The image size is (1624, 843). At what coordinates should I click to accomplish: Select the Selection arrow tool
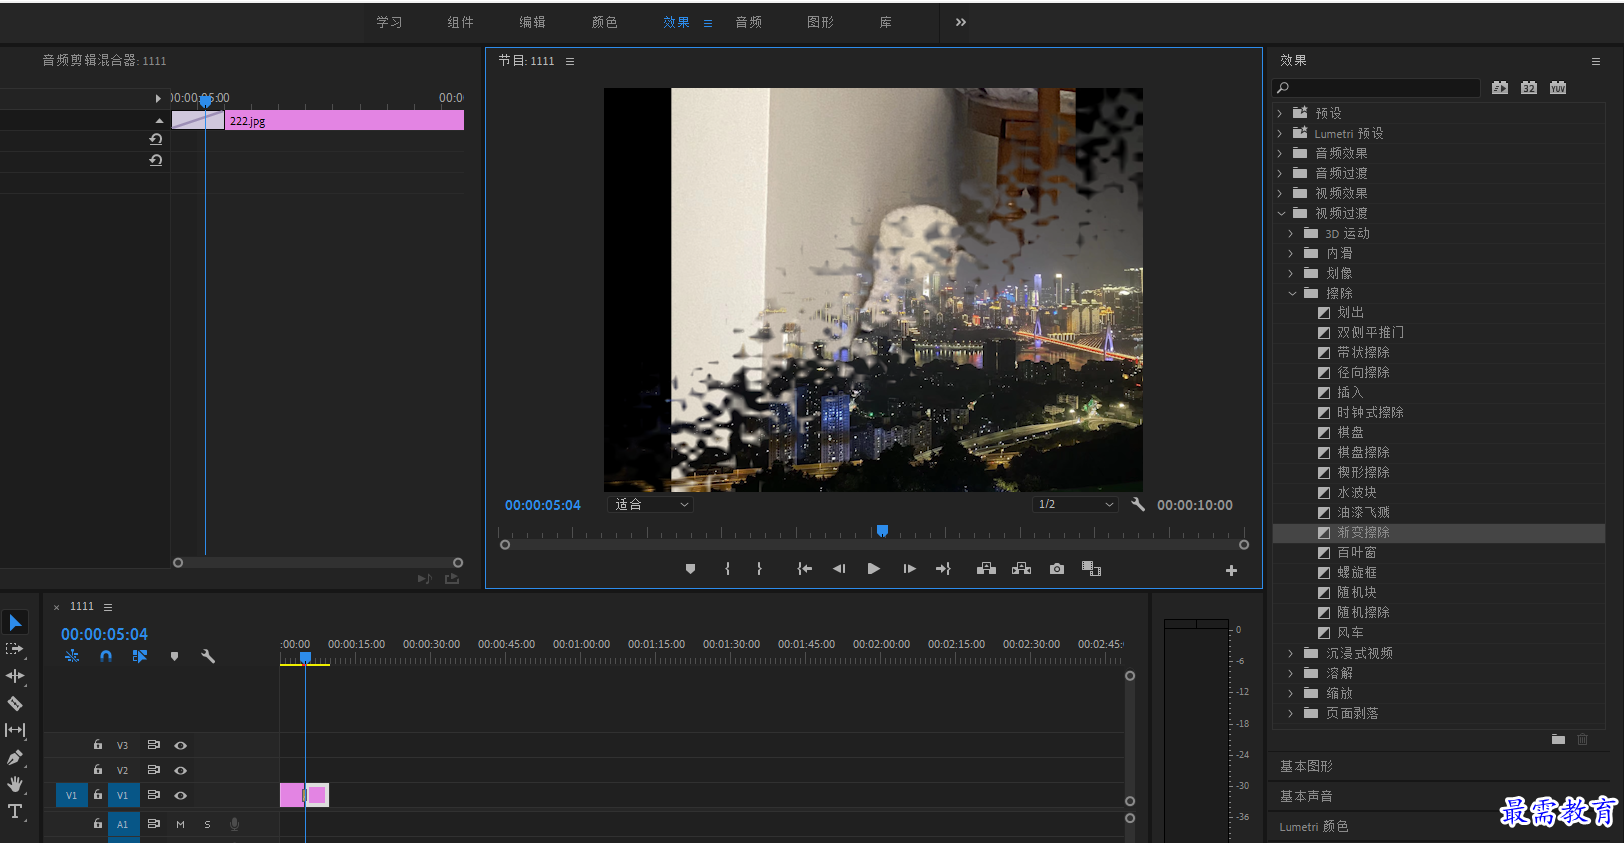(15, 623)
